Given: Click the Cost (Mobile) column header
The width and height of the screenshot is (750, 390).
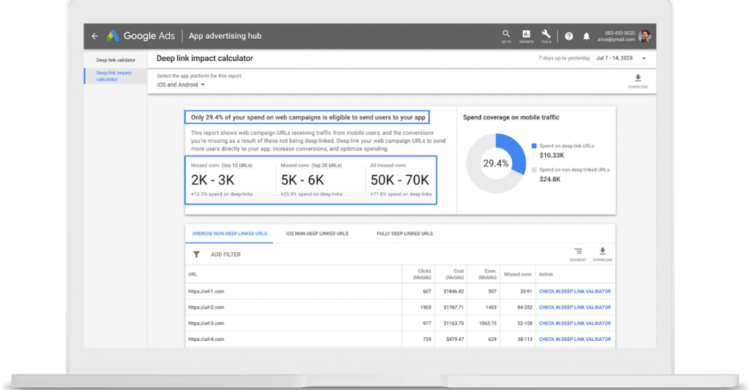Looking at the screenshot, I should (x=454, y=274).
